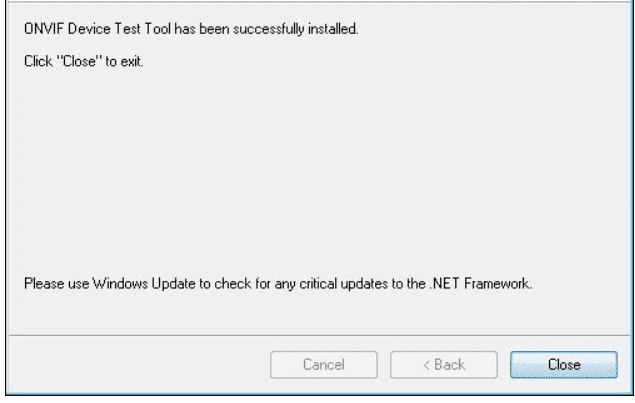
Task: Click the words 'to exit.' in the second line
Action: [124, 62]
